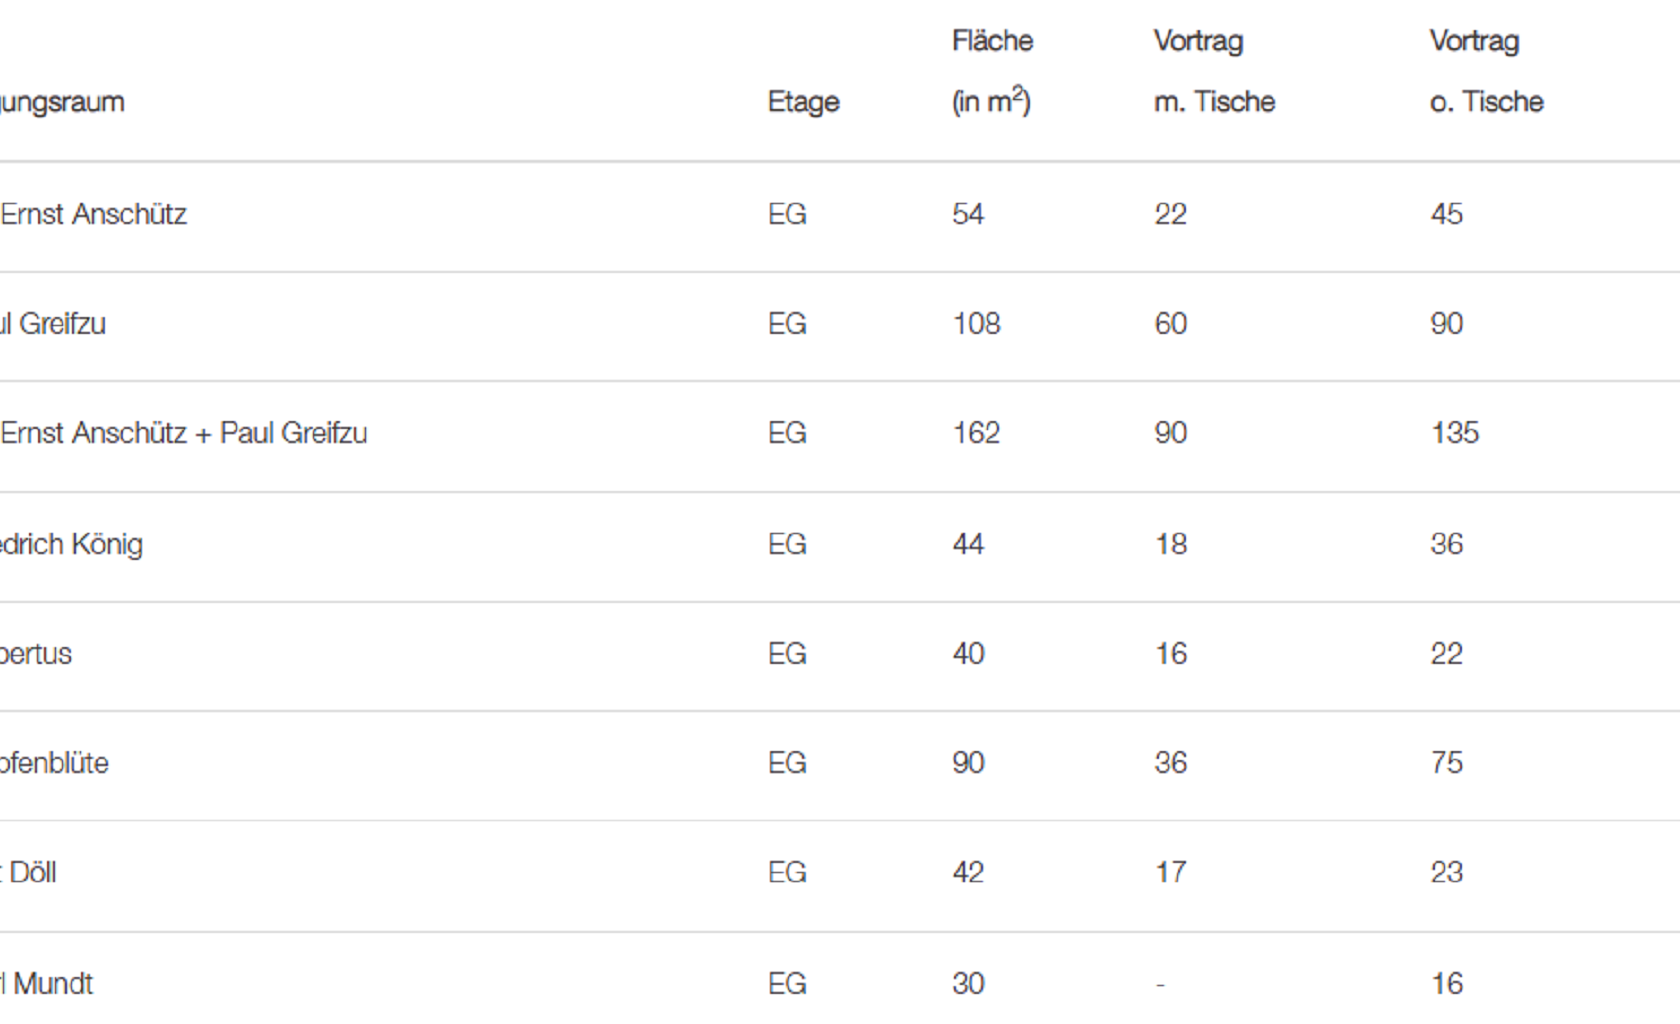Select the 44 area value for Friedrich König
Image resolution: width=1680 pixels, height=1024 pixels.
(968, 544)
